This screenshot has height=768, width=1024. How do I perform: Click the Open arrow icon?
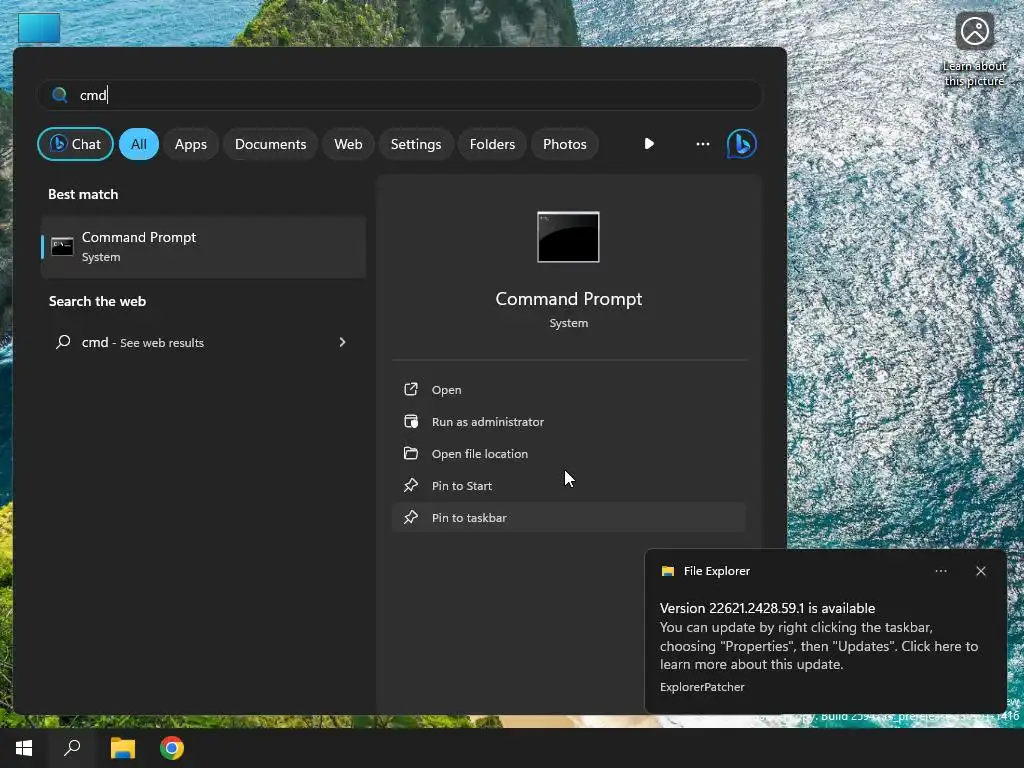411,389
